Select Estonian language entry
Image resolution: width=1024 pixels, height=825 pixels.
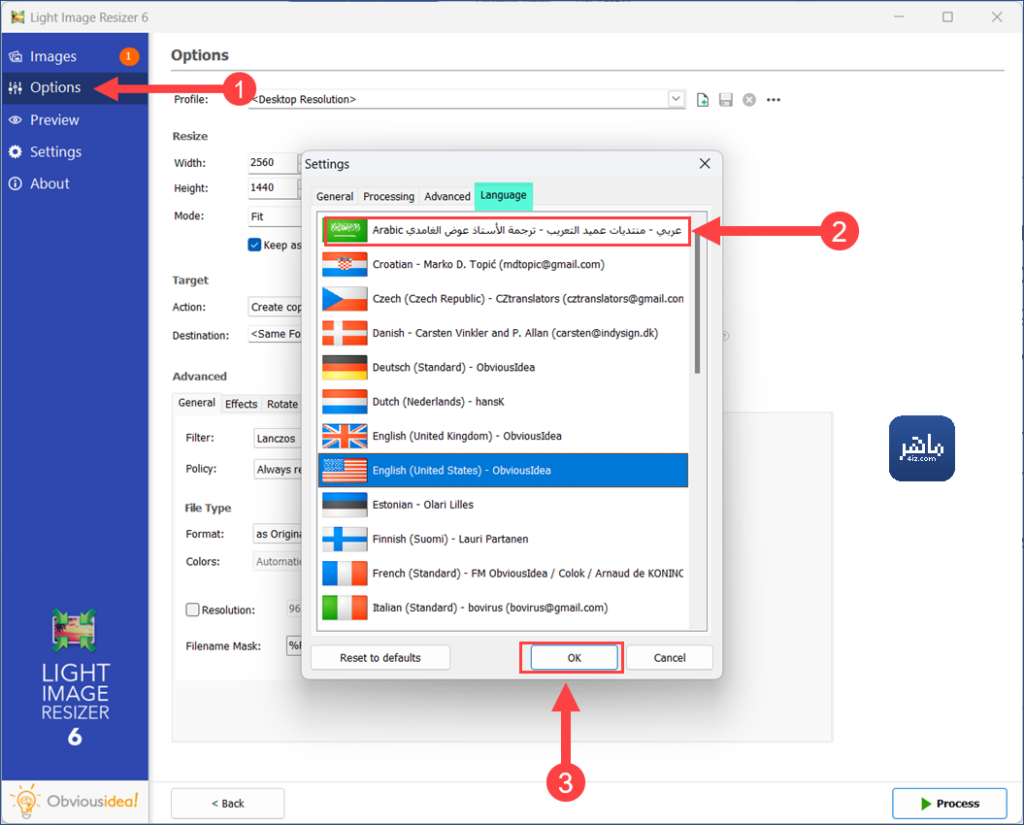point(504,504)
